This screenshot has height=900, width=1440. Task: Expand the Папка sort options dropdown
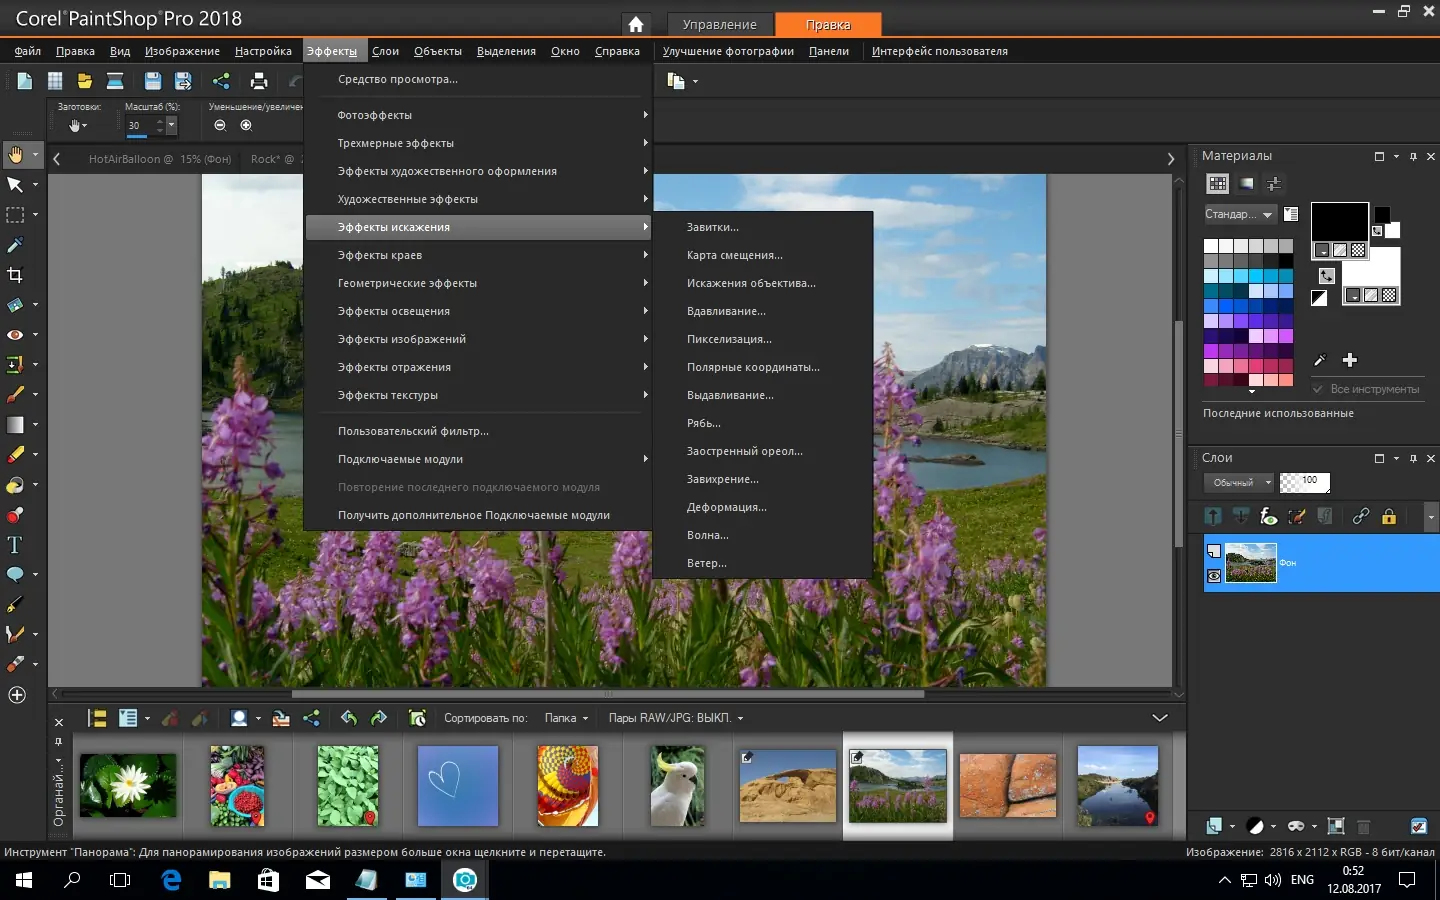[x=566, y=718]
